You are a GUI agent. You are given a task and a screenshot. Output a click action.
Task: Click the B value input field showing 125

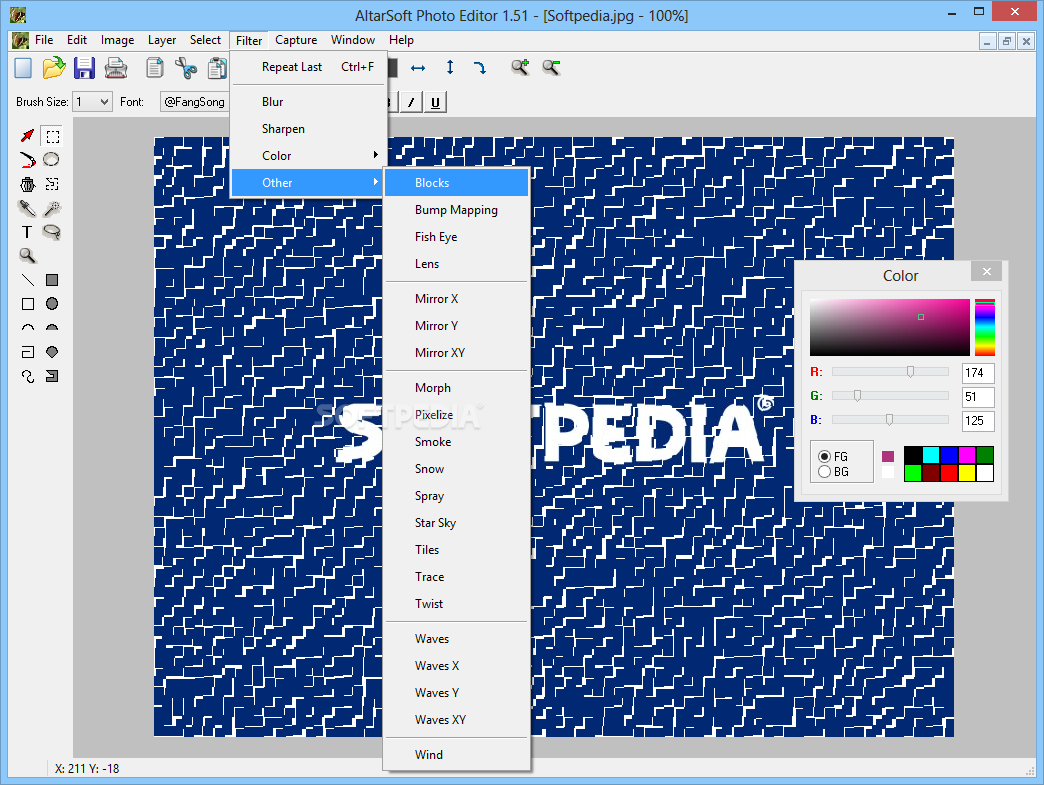978,421
